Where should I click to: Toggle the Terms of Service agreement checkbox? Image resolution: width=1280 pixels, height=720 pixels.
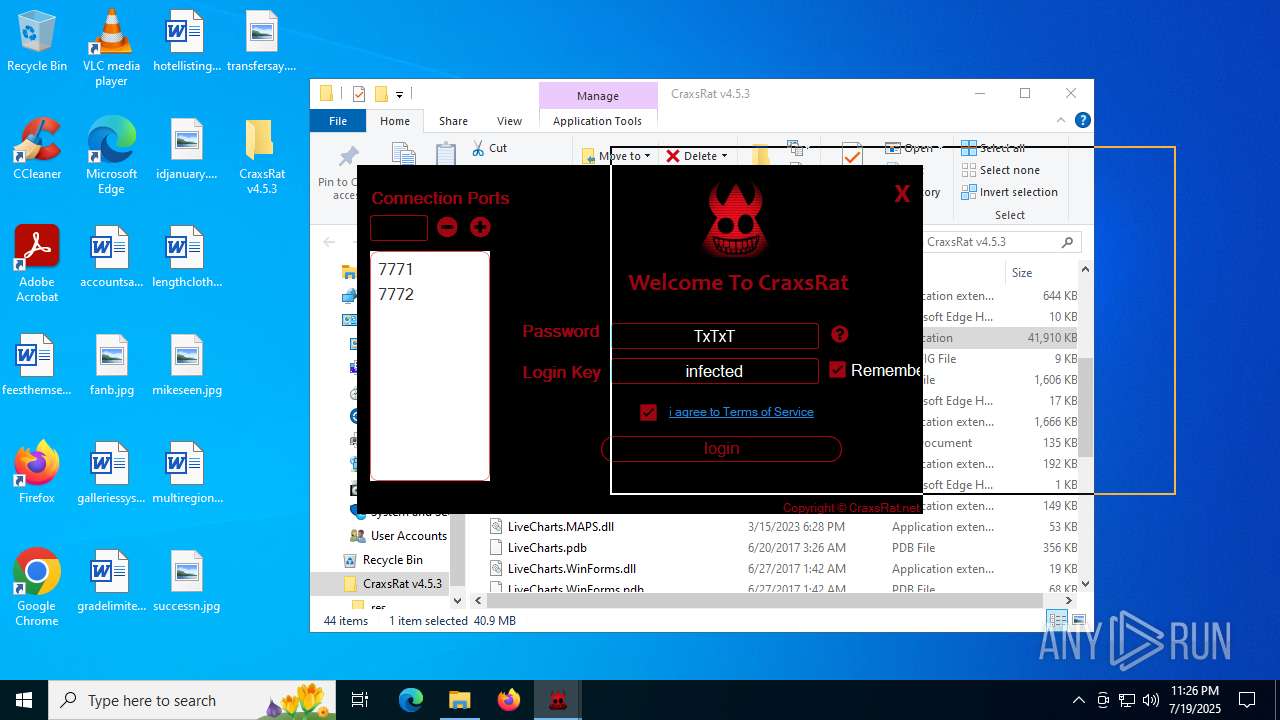648,412
